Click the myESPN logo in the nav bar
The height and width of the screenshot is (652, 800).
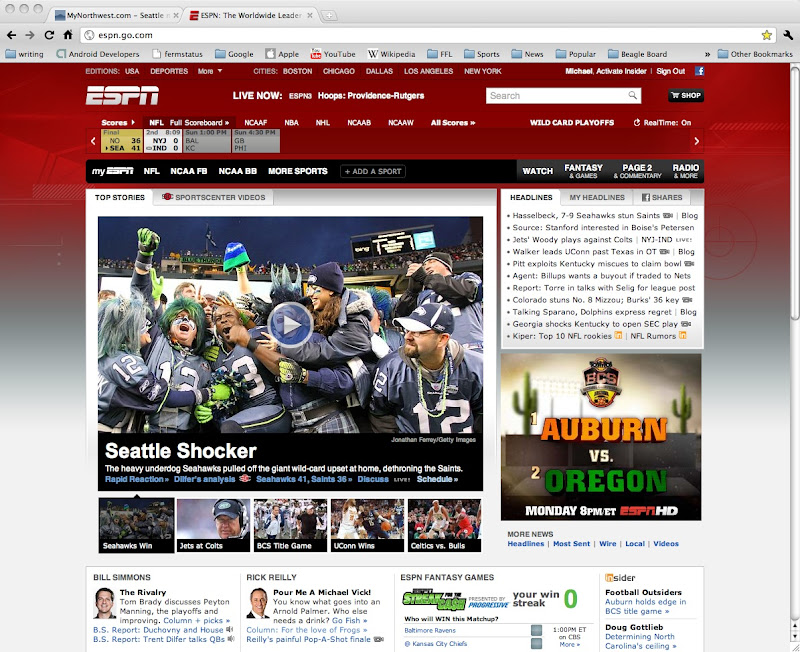click(113, 171)
